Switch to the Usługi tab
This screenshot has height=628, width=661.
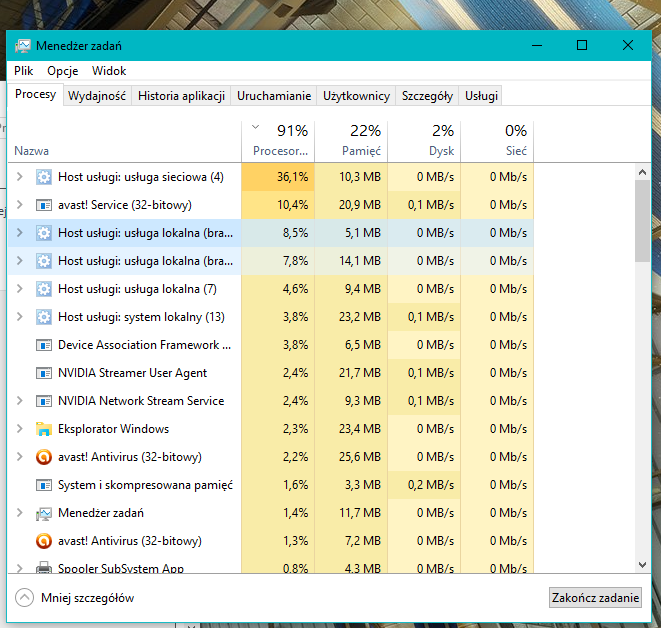(x=481, y=96)
